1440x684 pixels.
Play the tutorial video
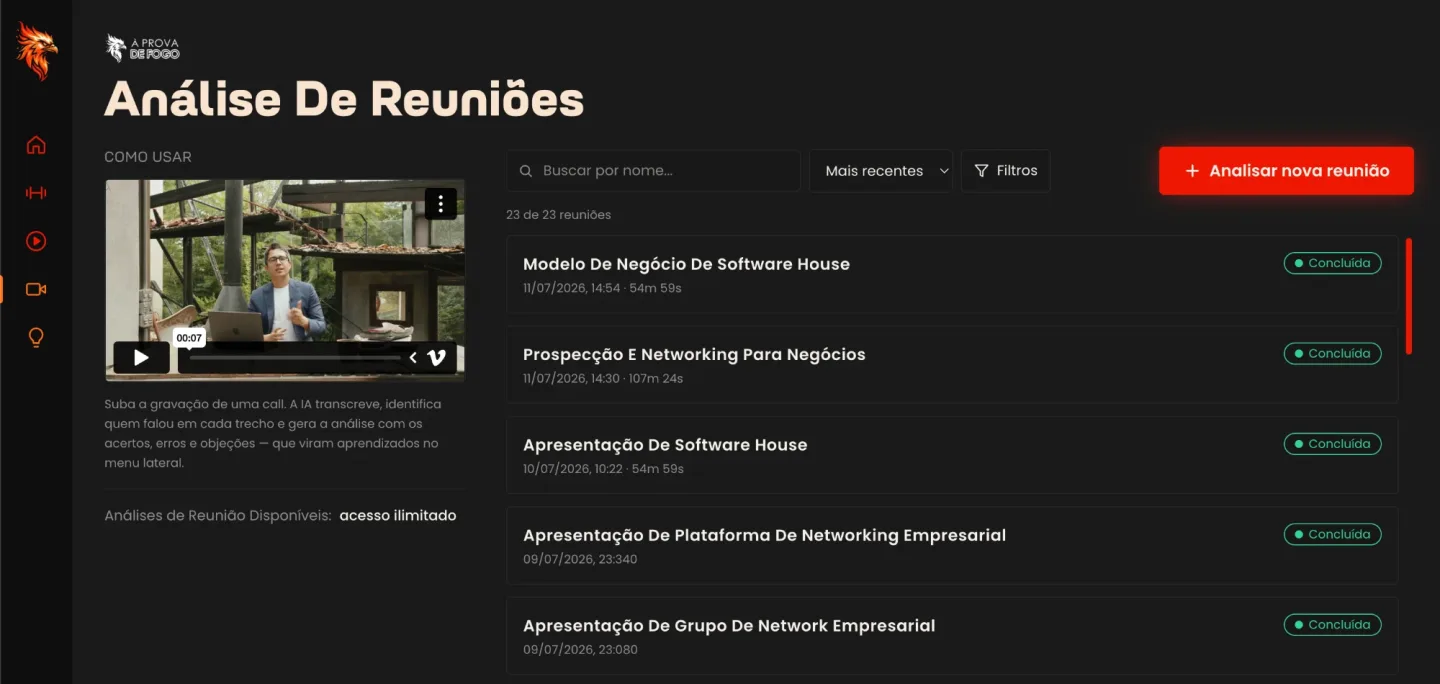point(141,358)
